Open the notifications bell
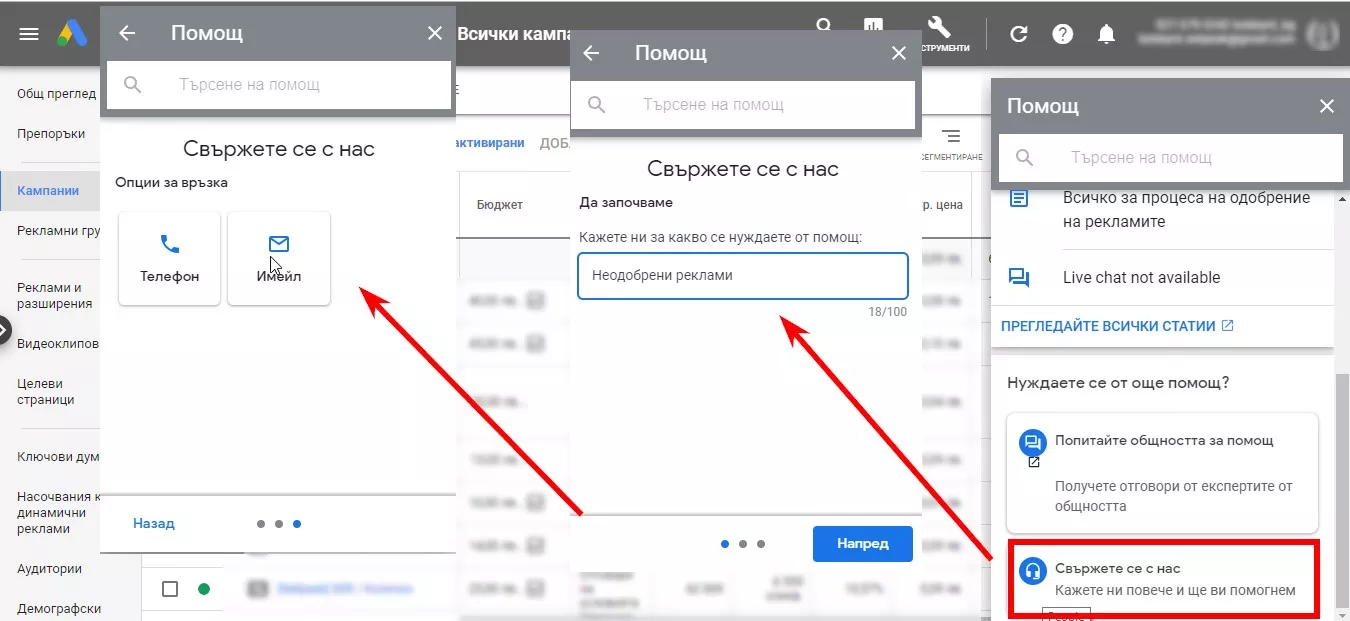 [1106, 34]
